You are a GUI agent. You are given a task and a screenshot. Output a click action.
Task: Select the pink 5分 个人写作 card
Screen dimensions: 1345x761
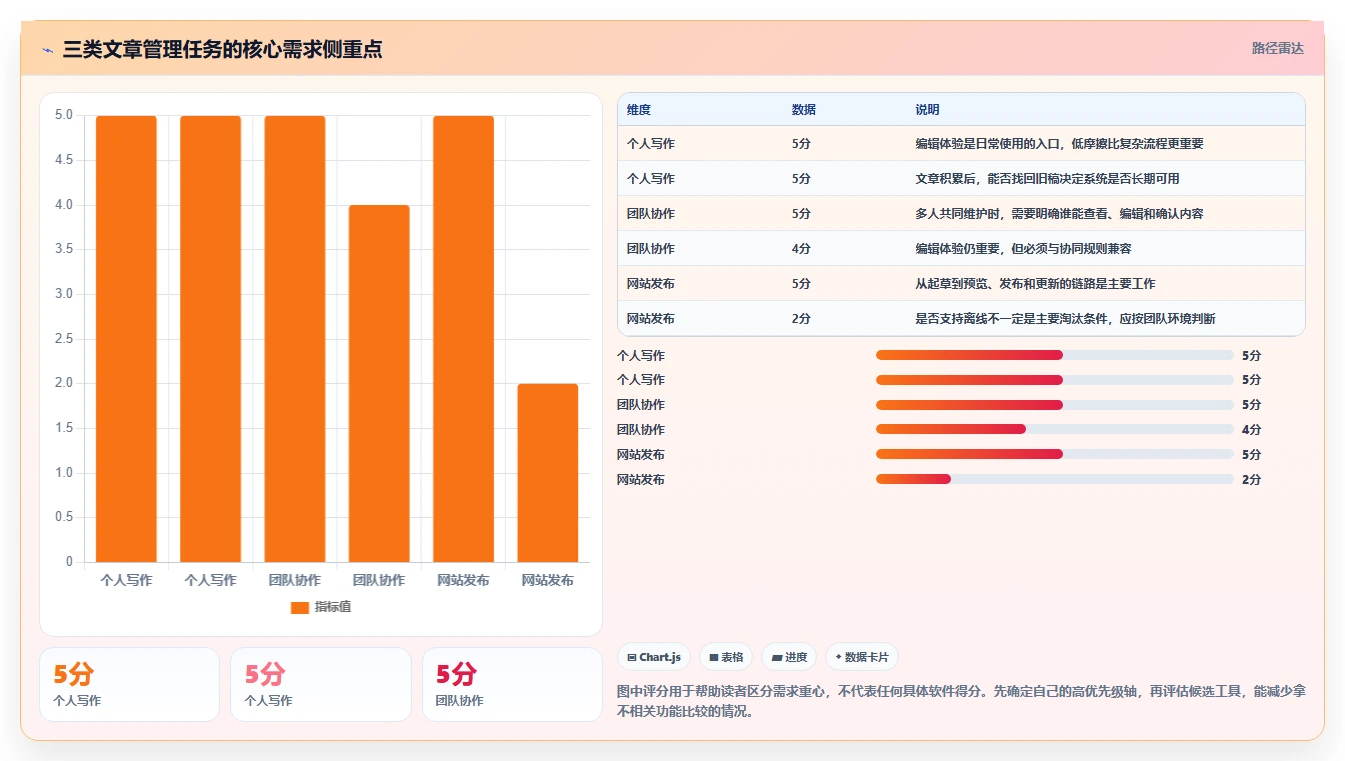click(320, 684)
